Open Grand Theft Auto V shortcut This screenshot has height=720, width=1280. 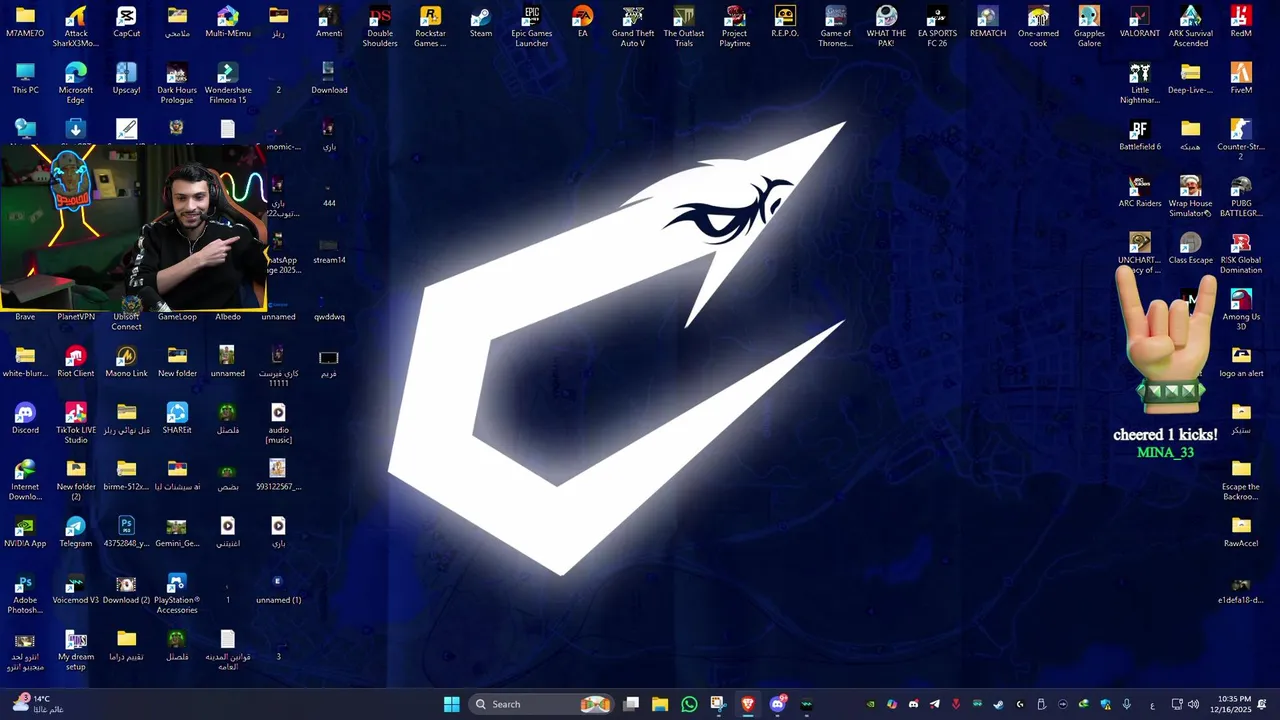point(633,27)
